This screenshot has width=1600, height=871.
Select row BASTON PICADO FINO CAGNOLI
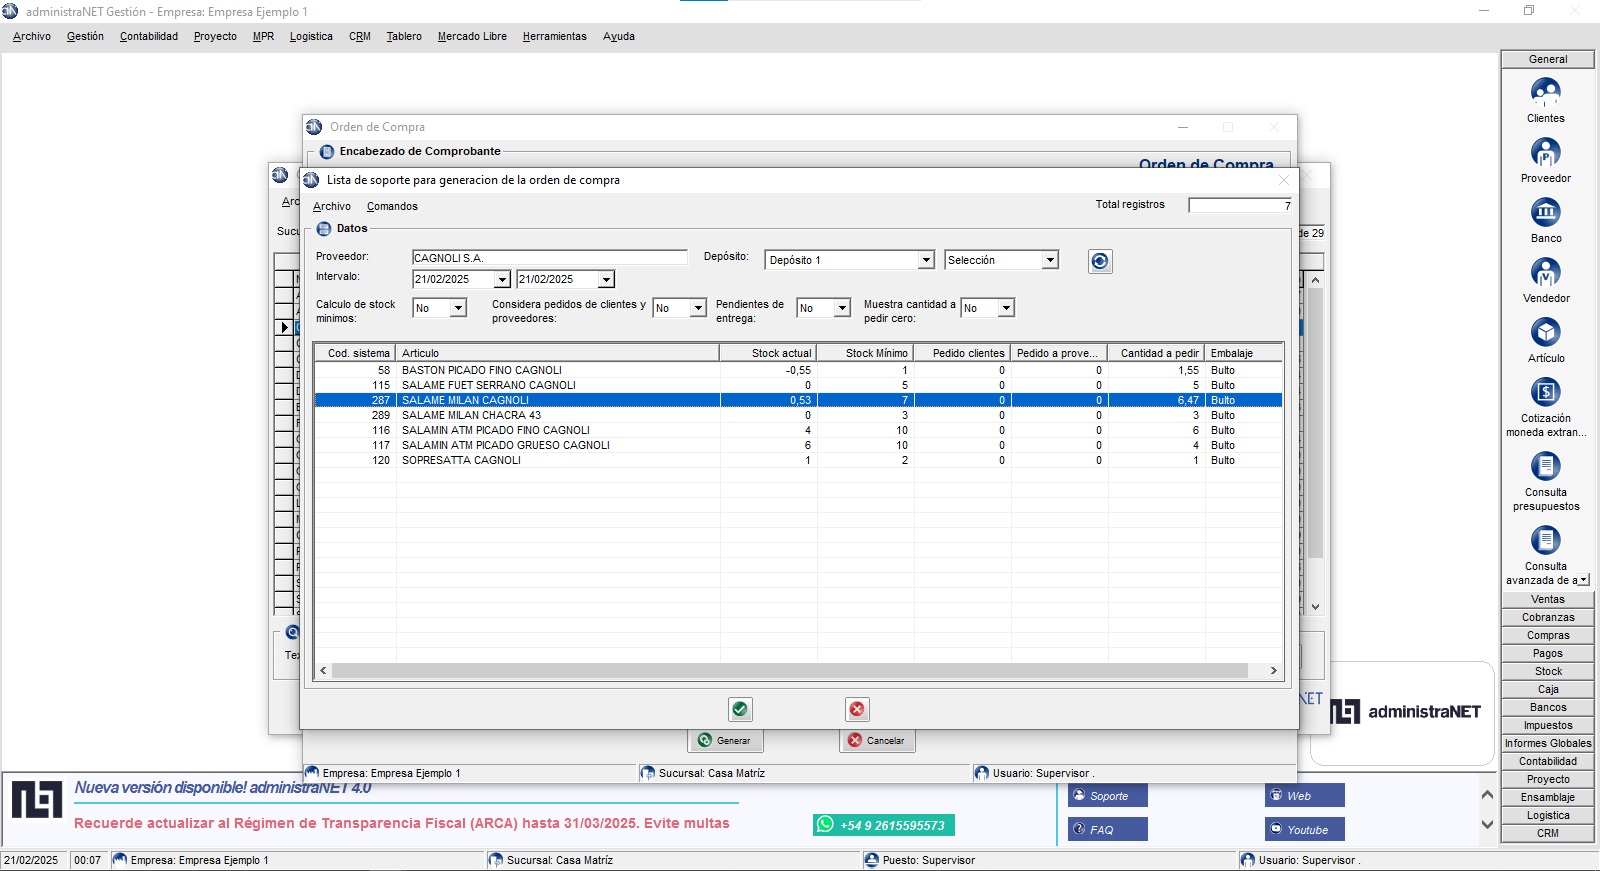[x=798, y=370]
